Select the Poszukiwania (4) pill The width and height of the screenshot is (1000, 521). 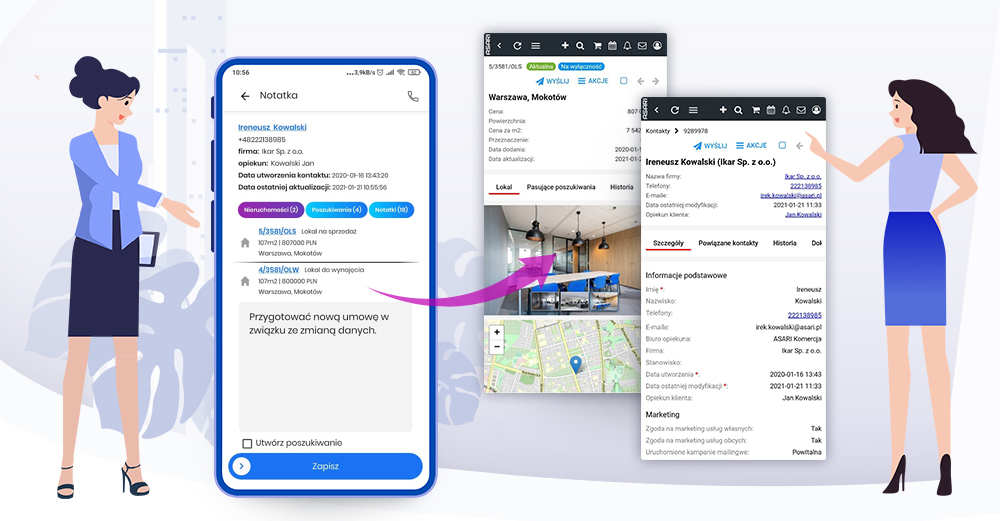click(336, 210)
